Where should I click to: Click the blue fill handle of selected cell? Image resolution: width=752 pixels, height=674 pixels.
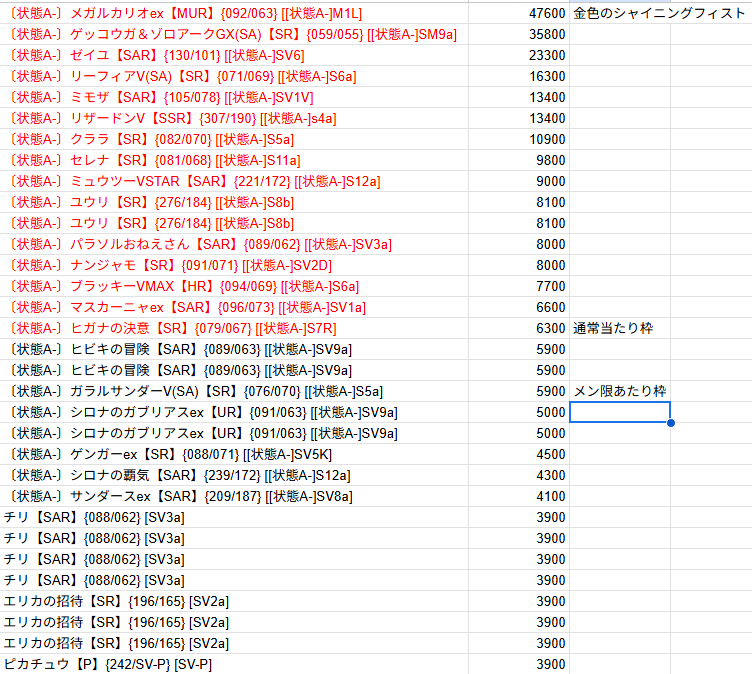tap(670, 422)
